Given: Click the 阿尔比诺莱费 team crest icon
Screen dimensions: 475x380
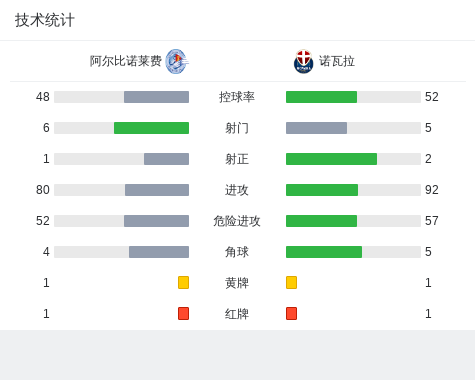Looking at the screenshot, I should tap(177, 61).
